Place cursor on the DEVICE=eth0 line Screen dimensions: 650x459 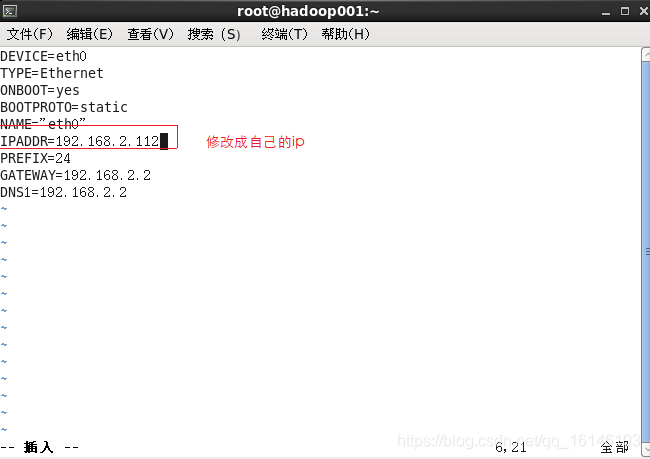[44, 56]
